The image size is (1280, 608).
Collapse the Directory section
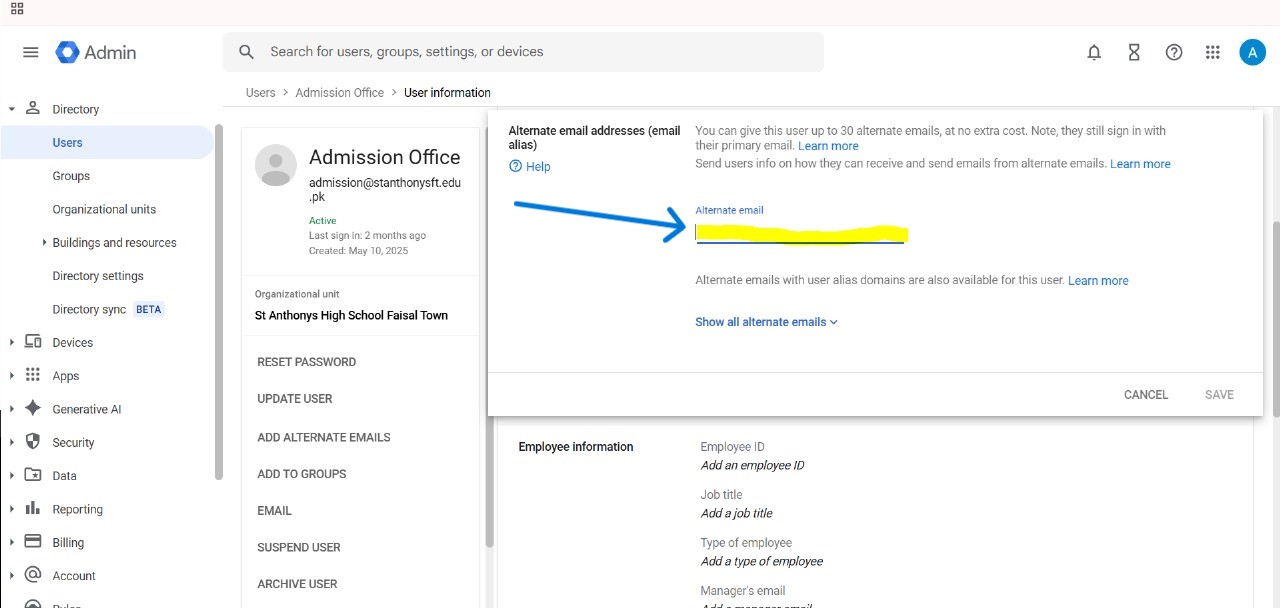pyautogui.click(x=11, y=108)
